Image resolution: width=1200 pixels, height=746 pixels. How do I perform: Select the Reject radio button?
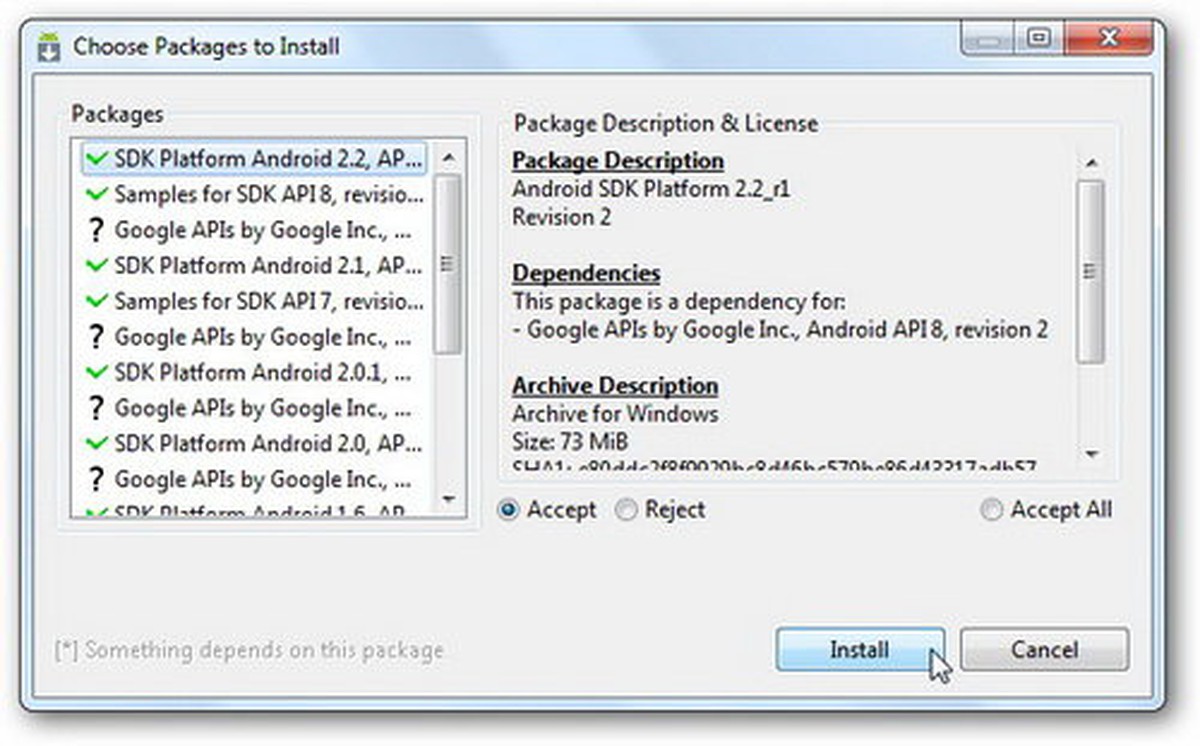point(627,510)
